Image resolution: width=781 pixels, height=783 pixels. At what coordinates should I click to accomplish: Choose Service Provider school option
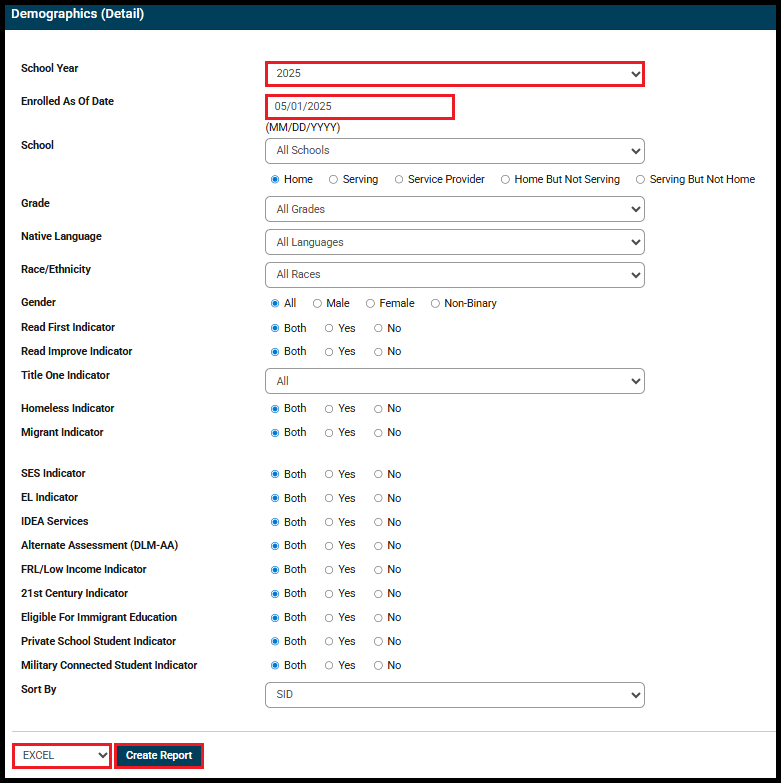click(399, 180)
